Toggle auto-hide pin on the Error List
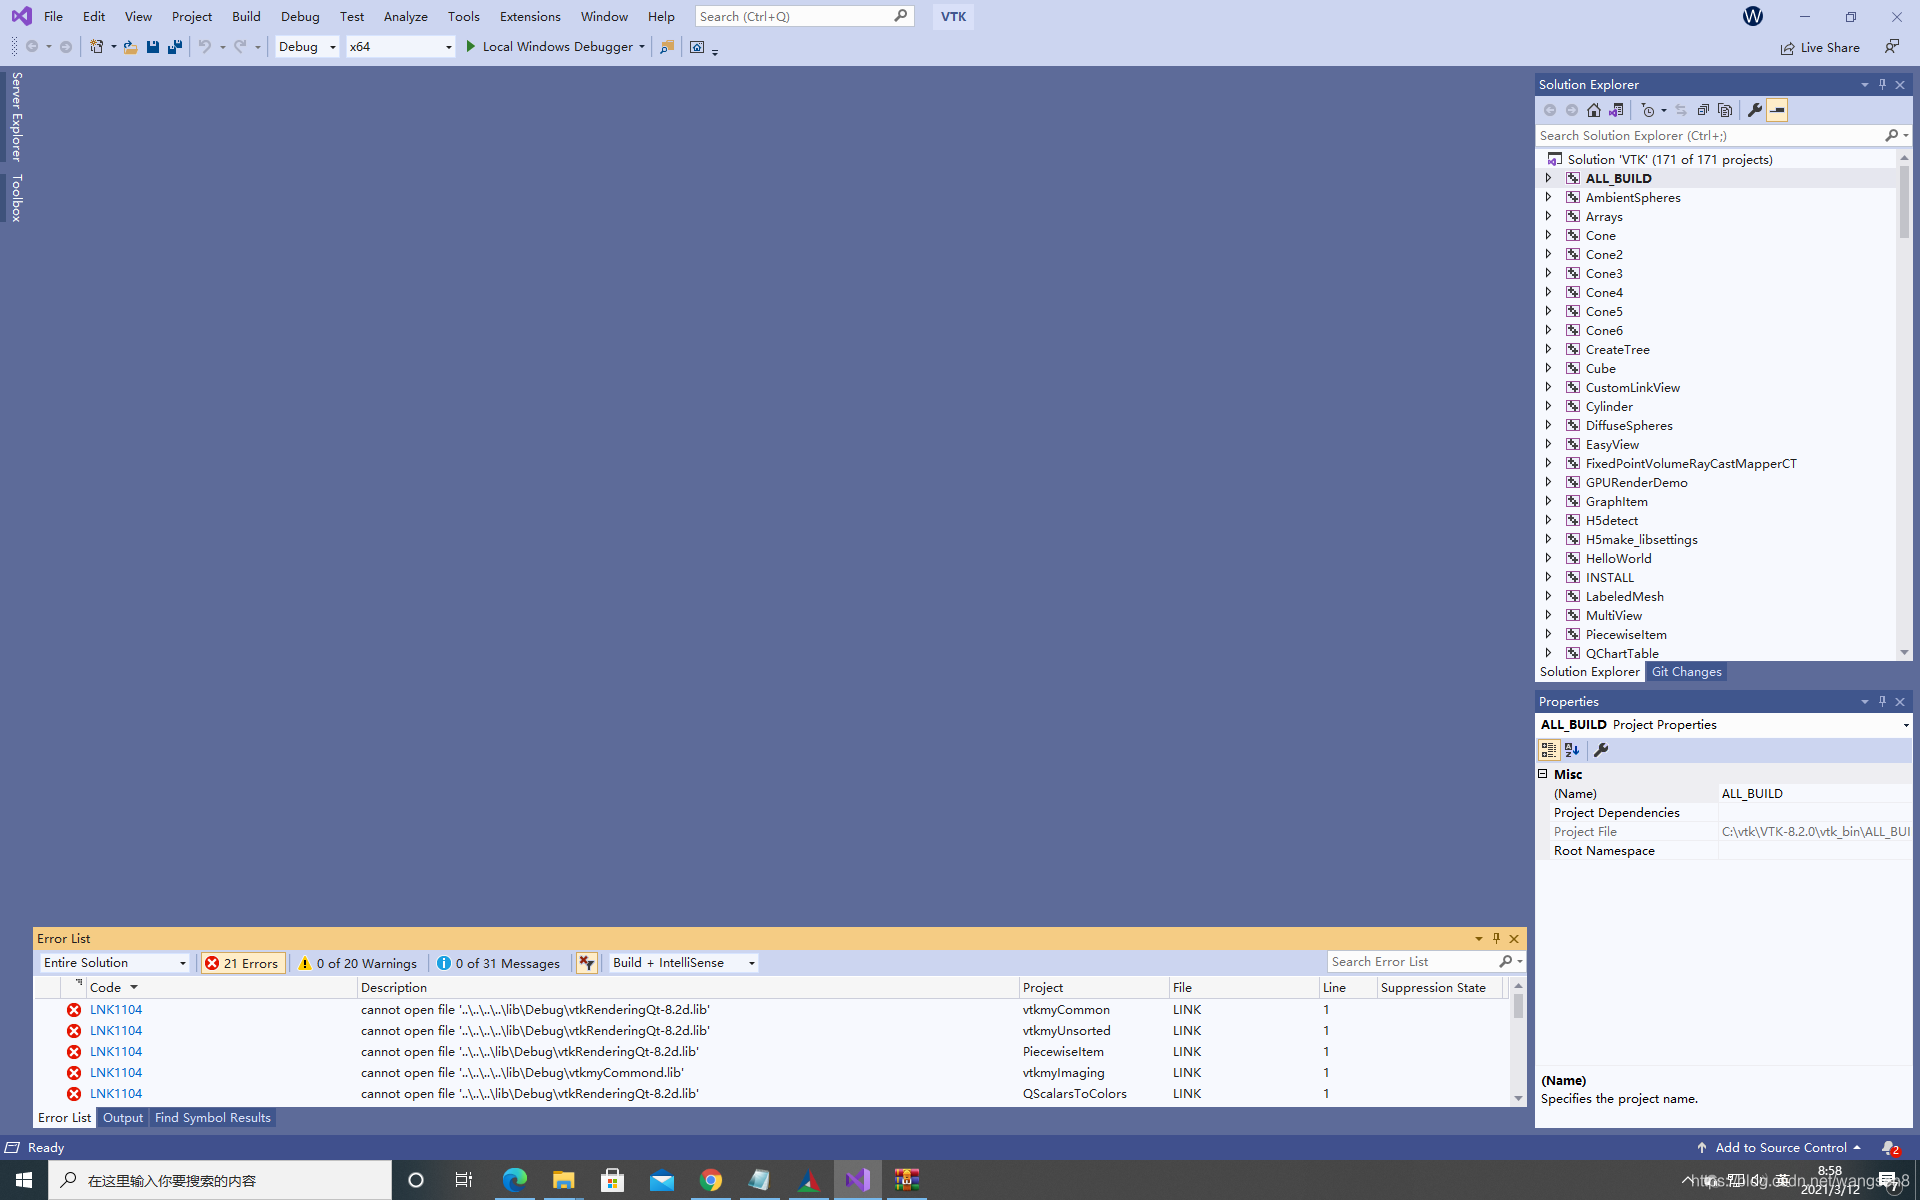The height and width of the screenshot is (1200, 1920). [x=1496, y=938]
